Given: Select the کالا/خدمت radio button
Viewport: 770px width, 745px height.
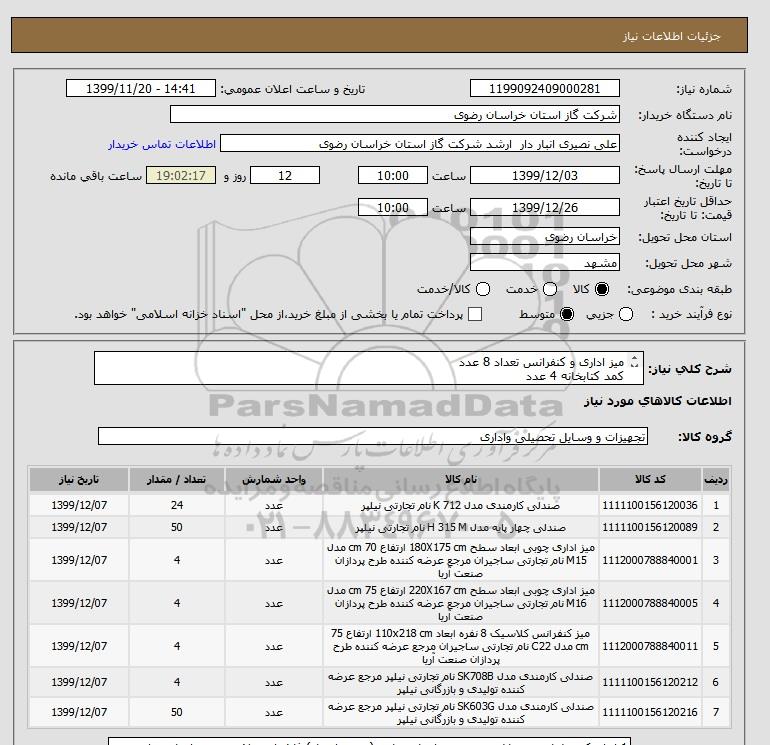Looking at the screenshot, I should tap(483, 289).
